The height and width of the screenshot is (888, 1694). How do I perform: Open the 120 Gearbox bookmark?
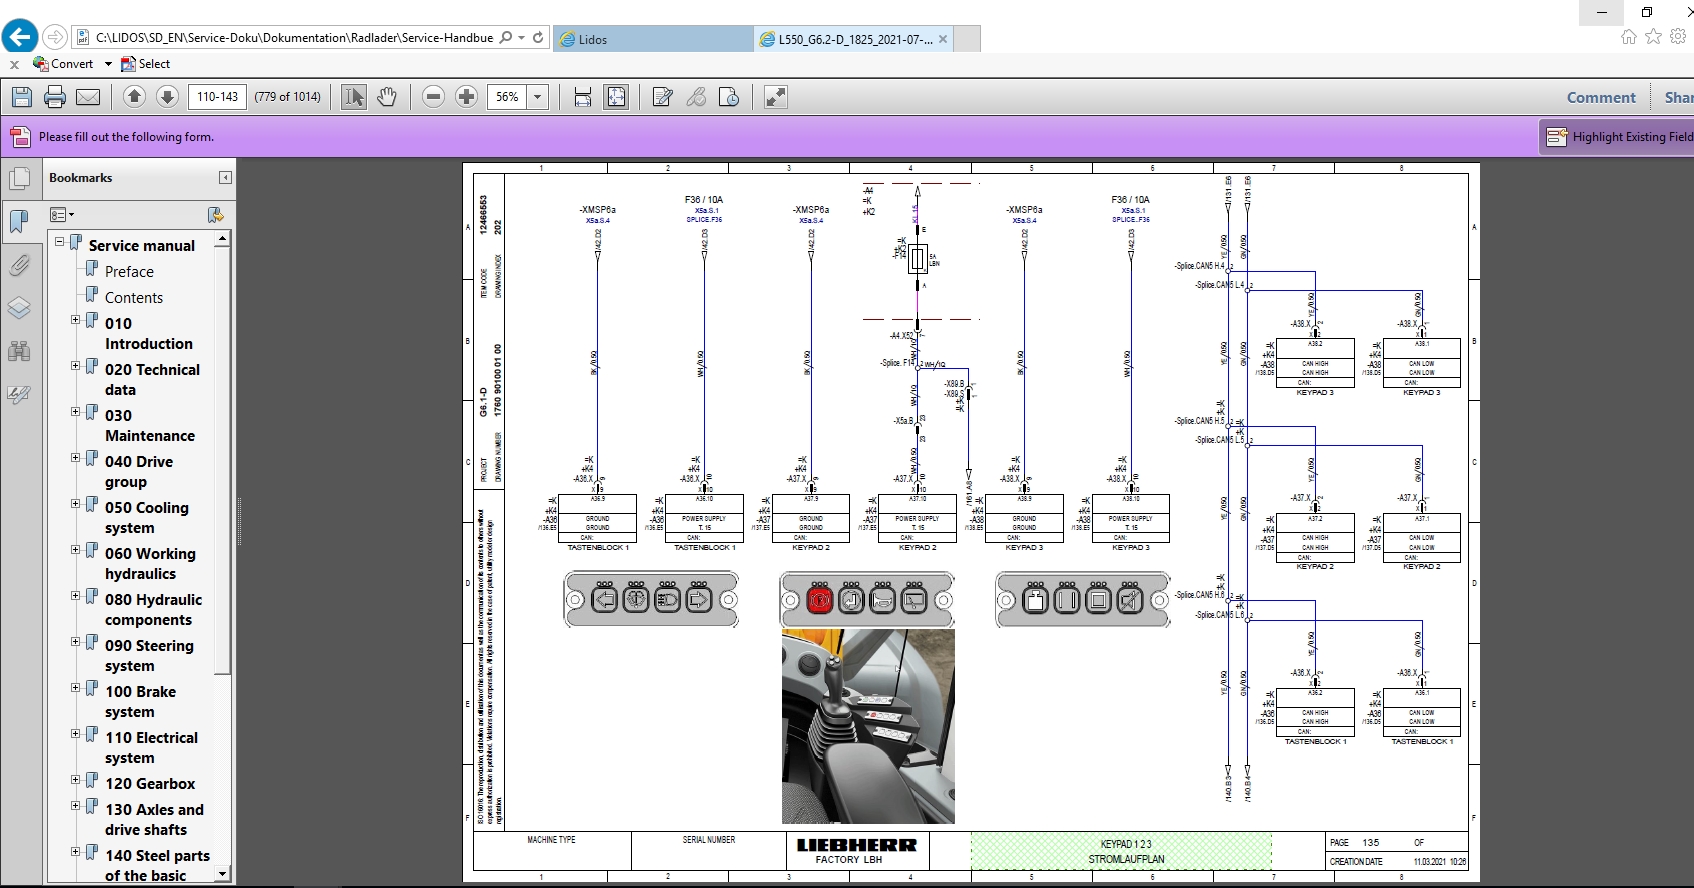click(x=150, y=784)
